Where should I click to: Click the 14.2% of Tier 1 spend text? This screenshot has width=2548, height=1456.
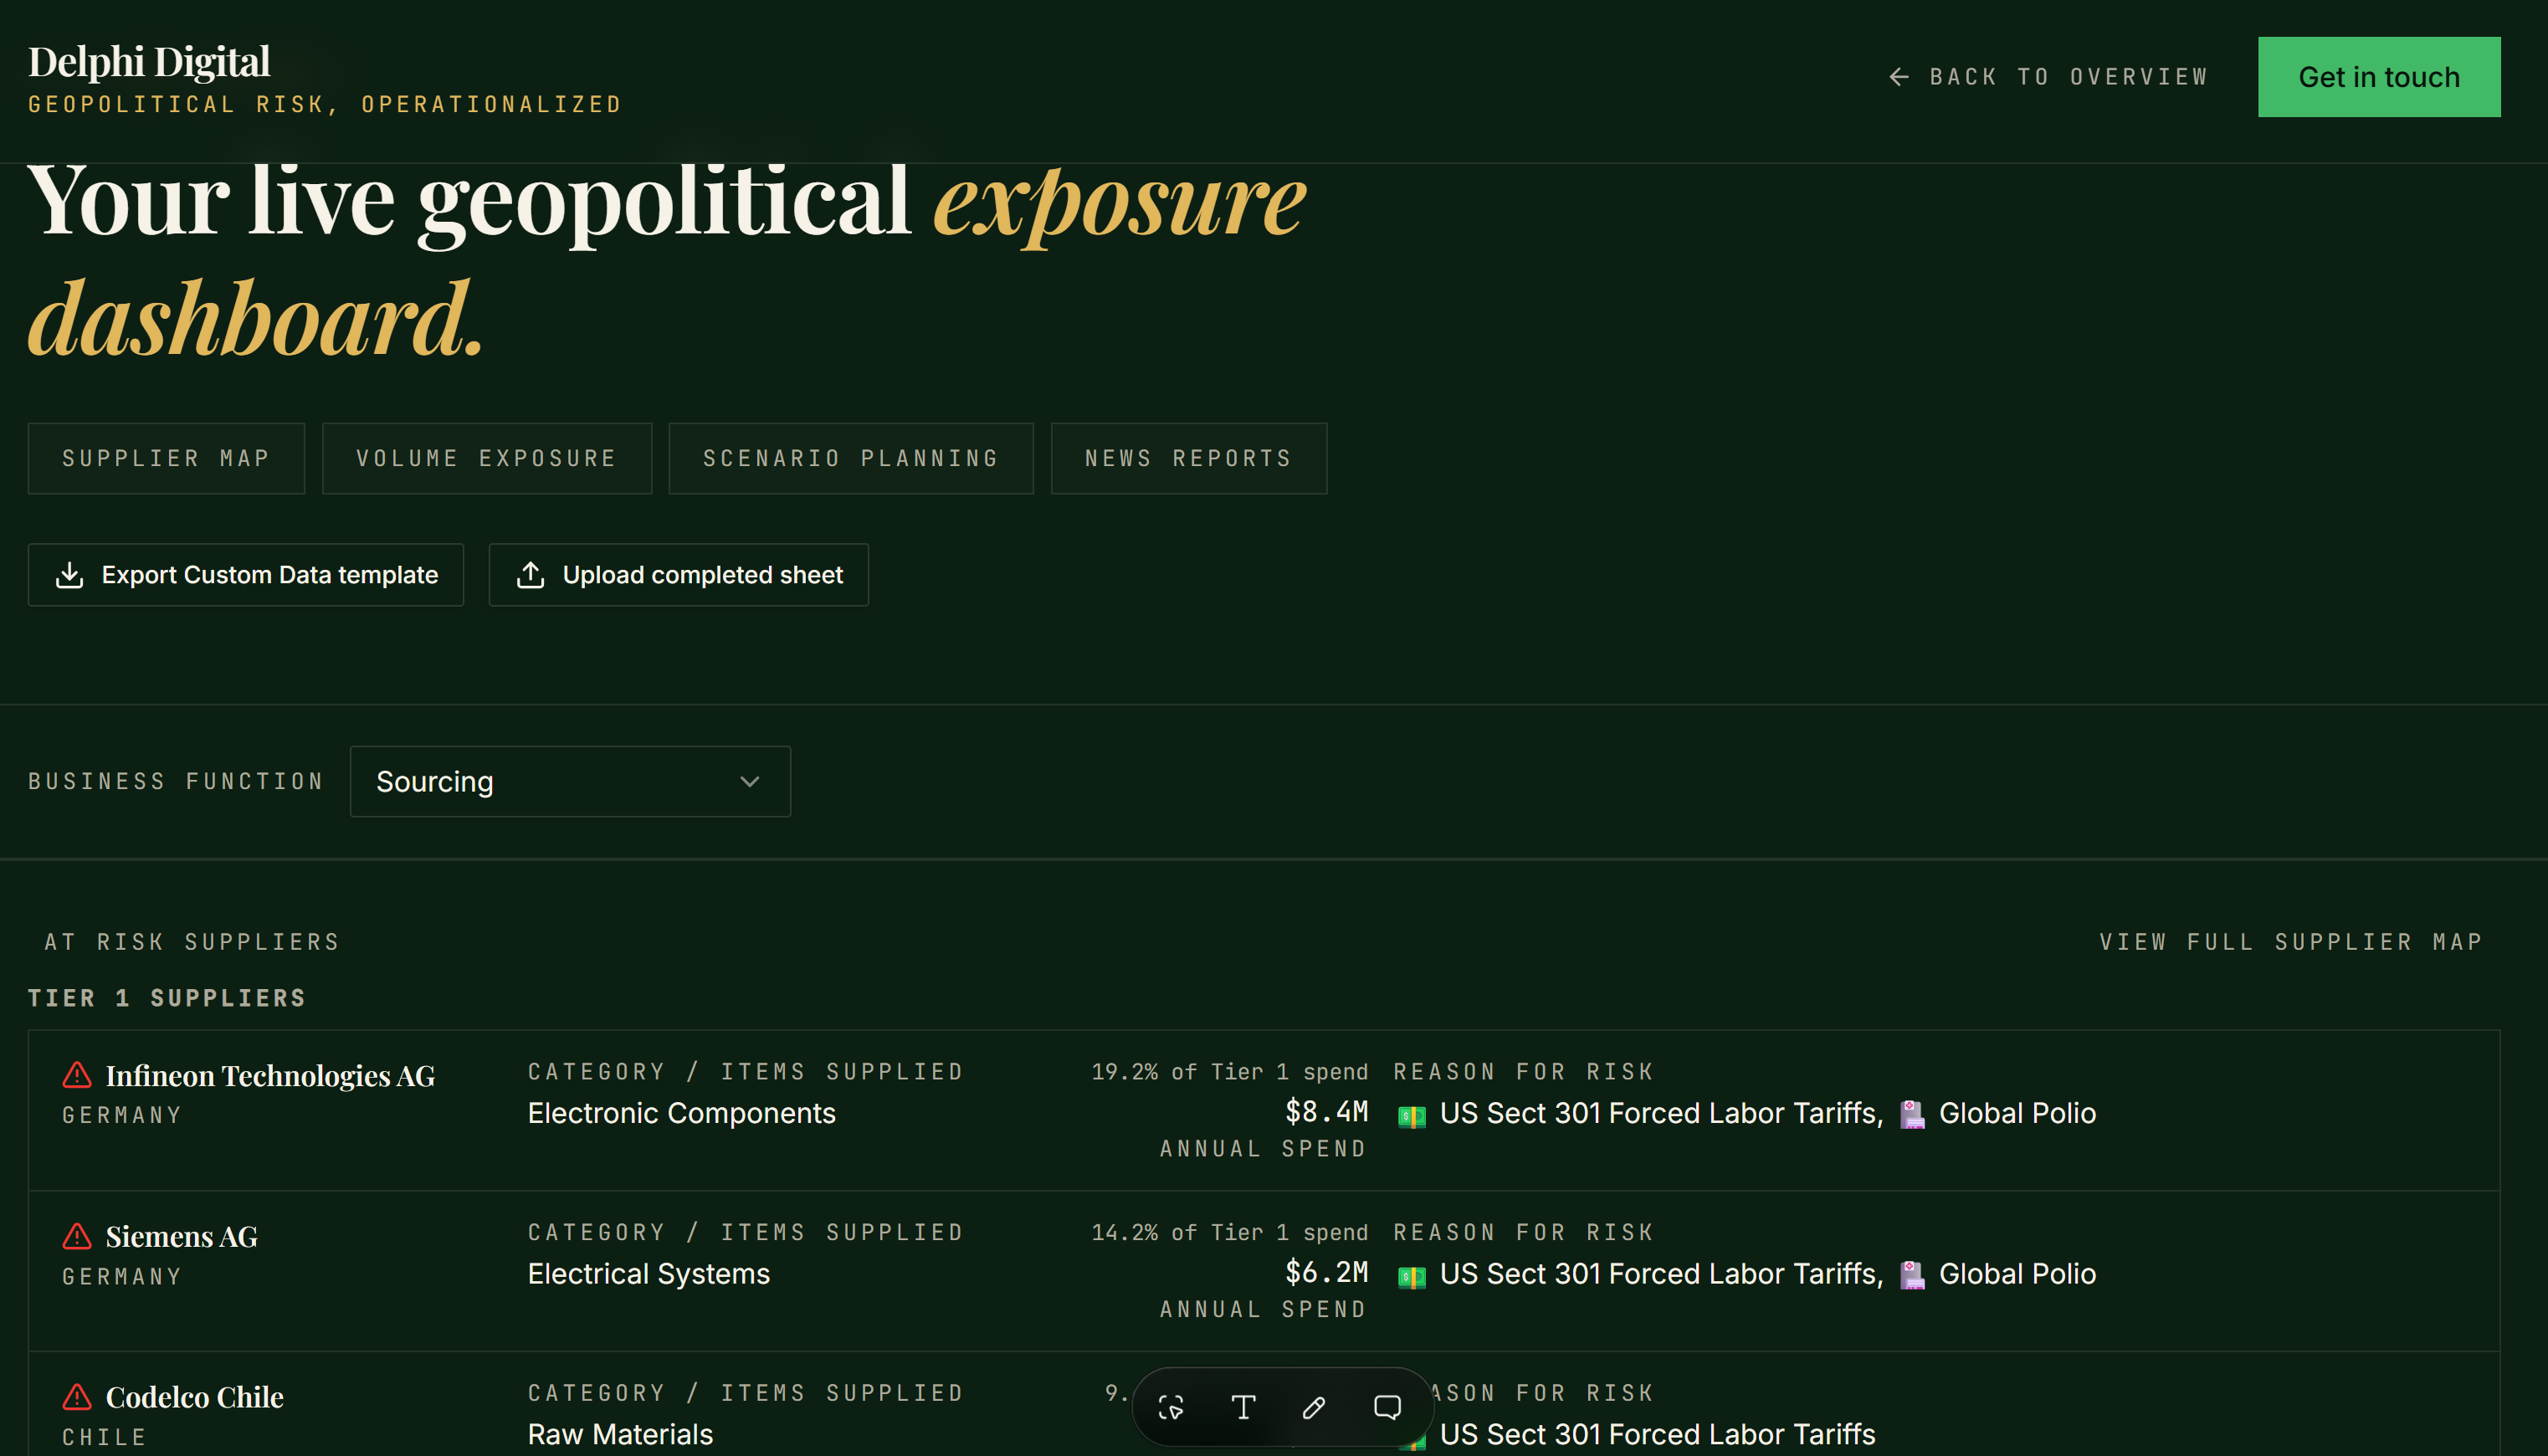tap(1230, 1233)
